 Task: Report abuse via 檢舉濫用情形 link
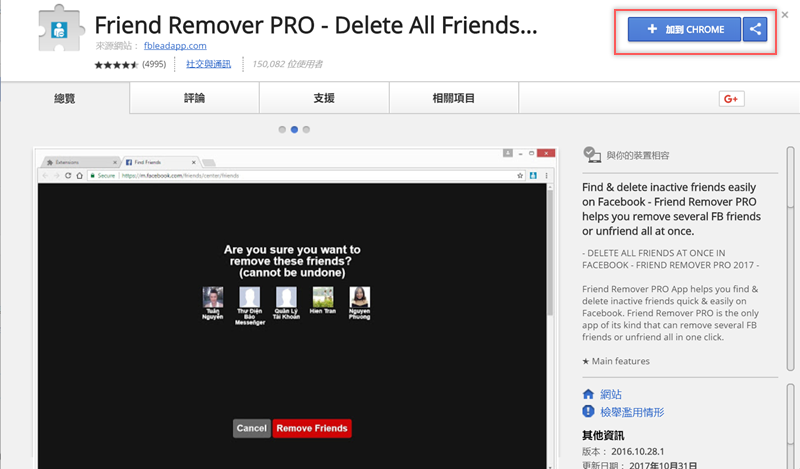coord(632,412)
